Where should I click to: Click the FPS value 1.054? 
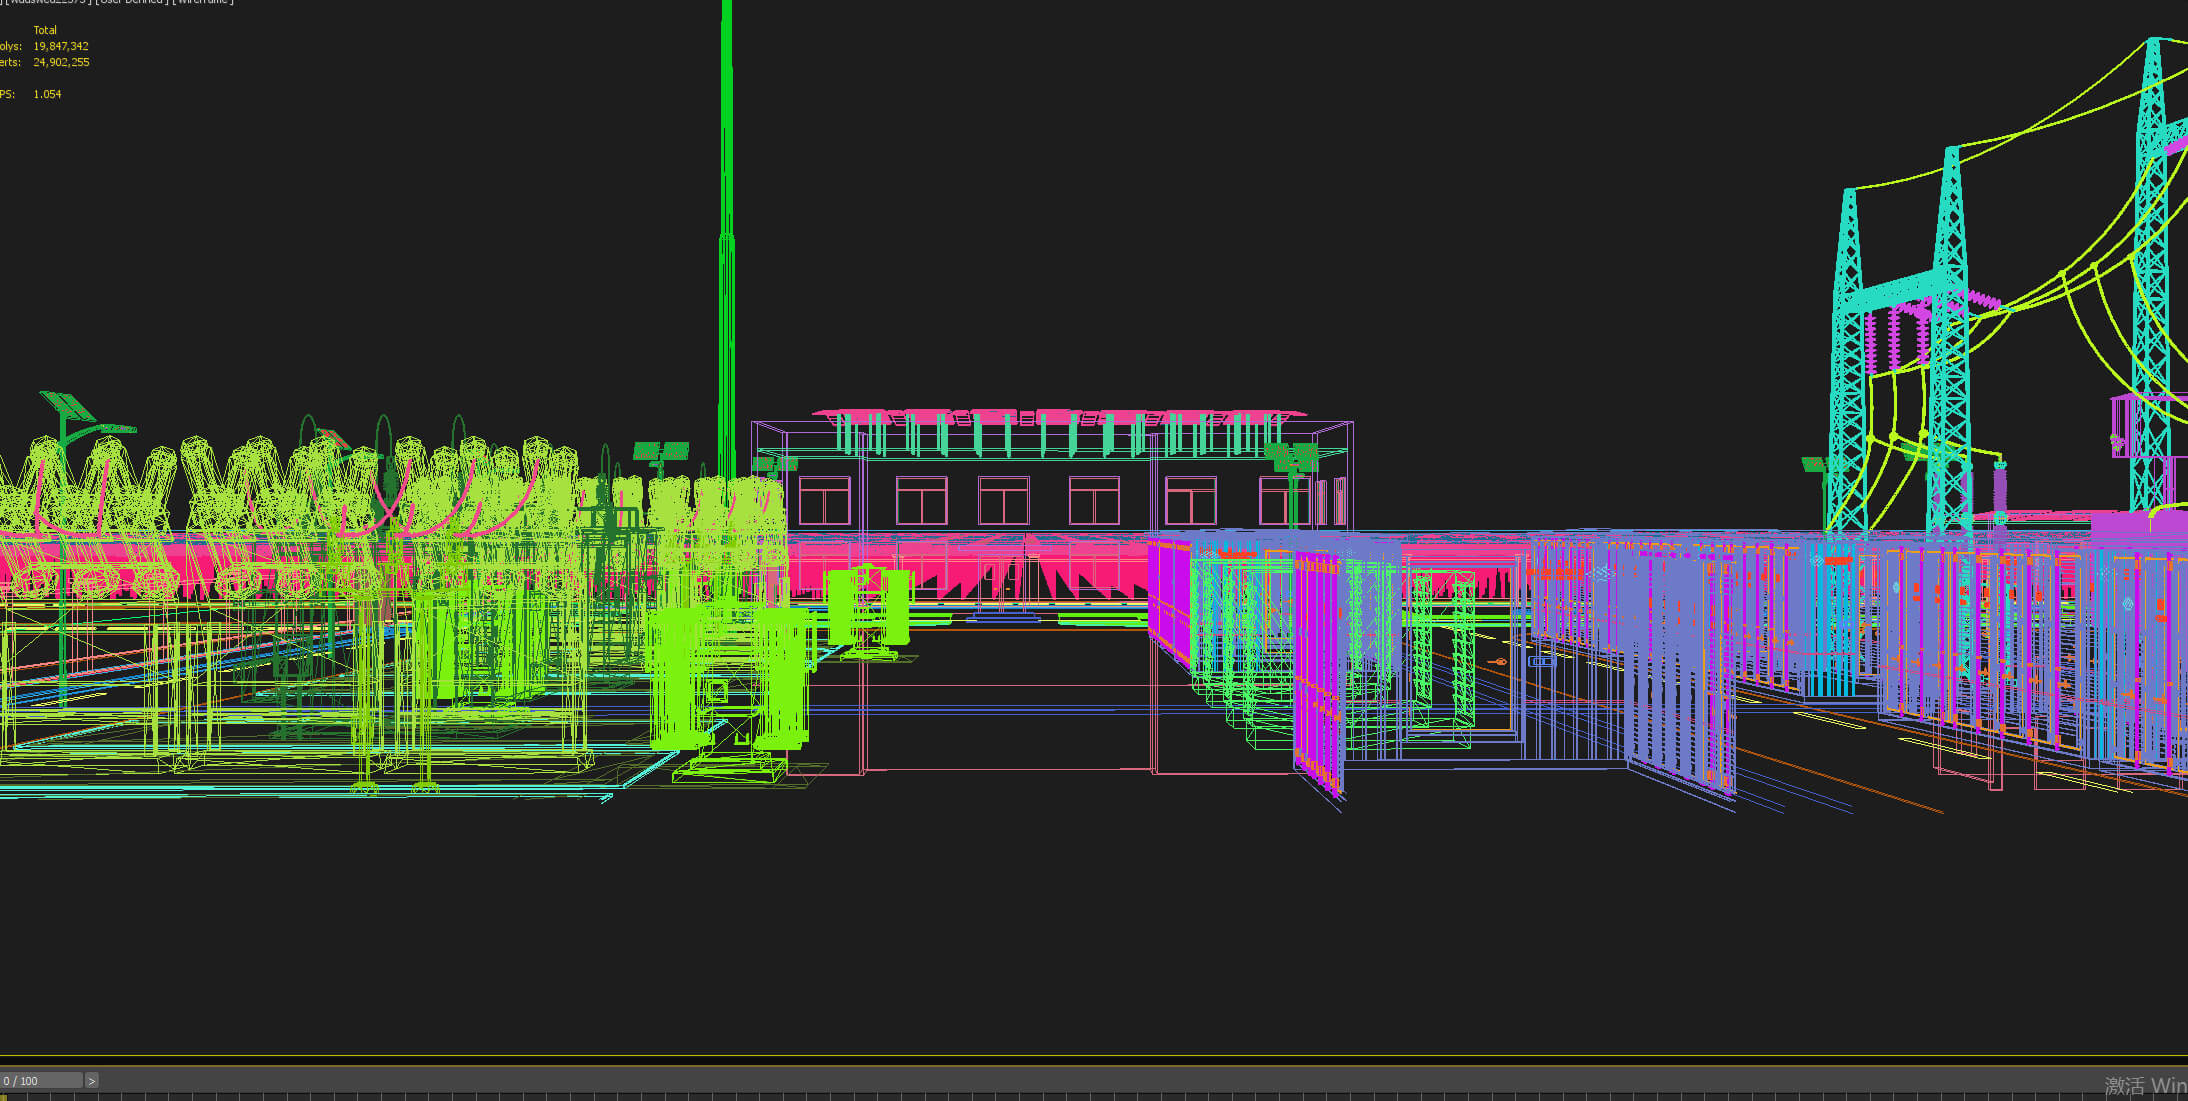point(47,94)
